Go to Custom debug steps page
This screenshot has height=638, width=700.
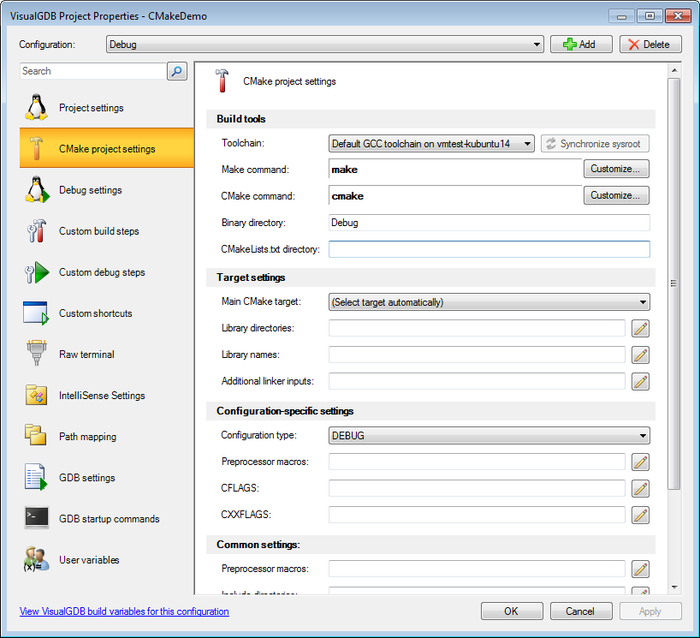click(107, 272)
